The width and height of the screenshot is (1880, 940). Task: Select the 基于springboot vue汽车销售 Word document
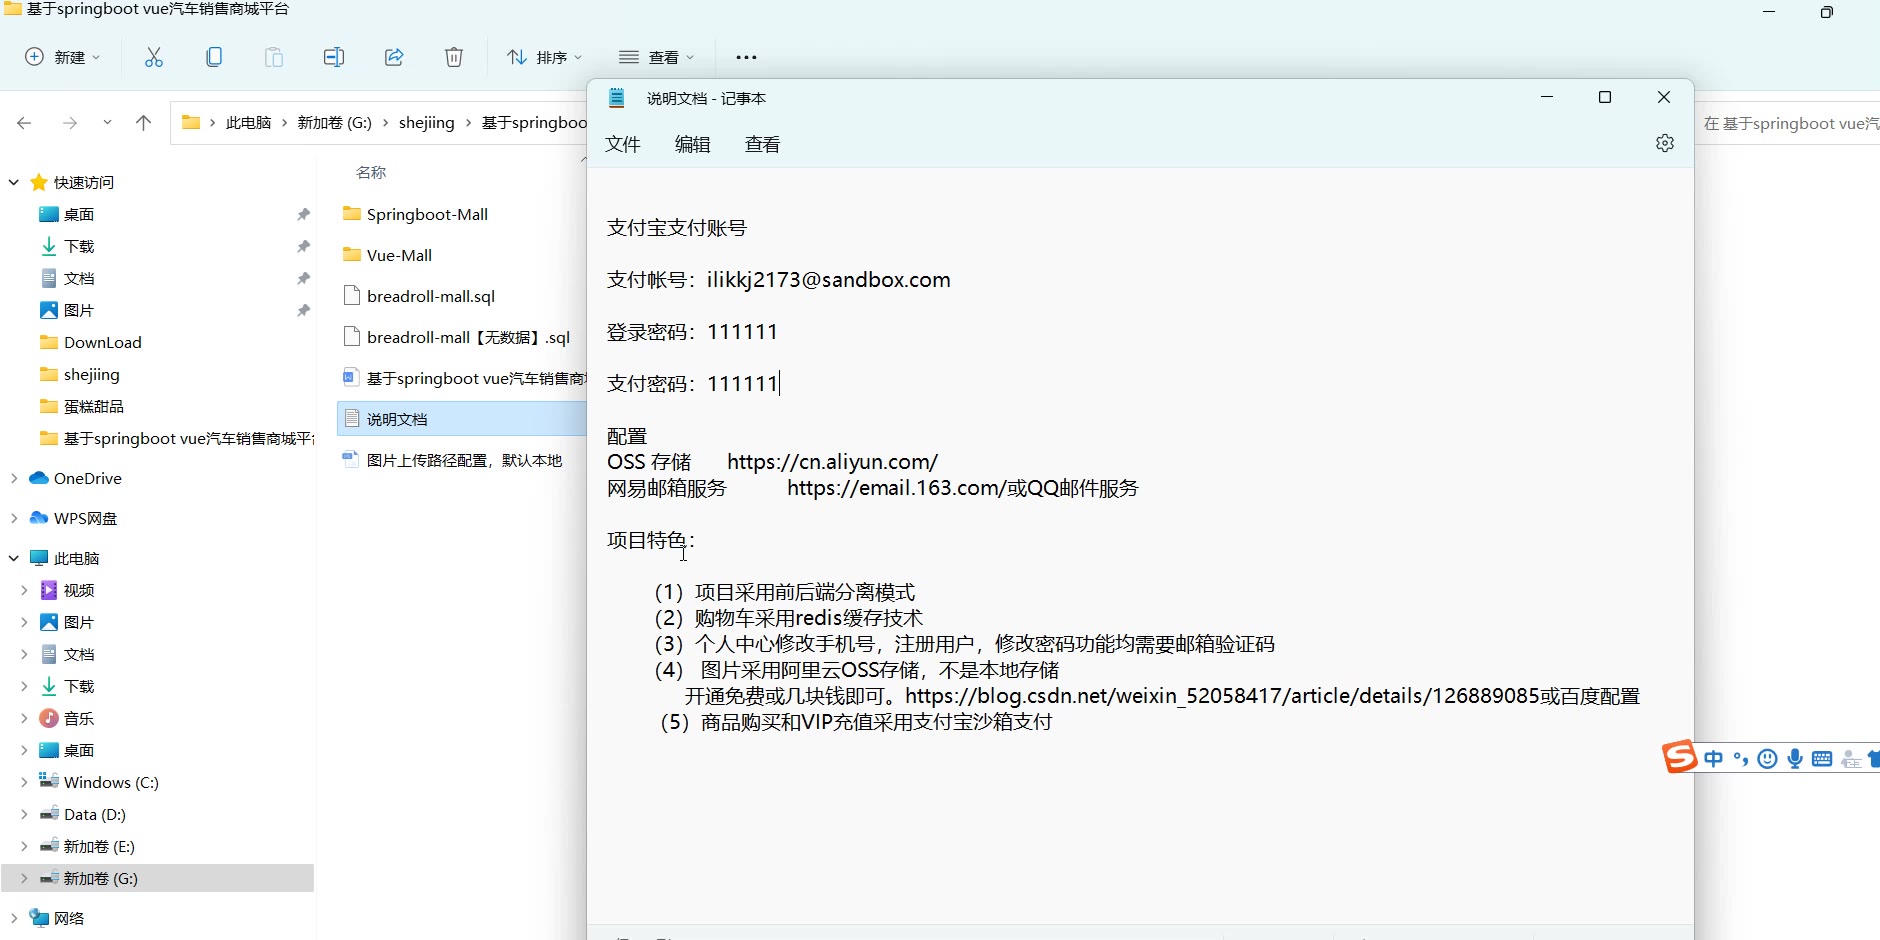point(464,378)
